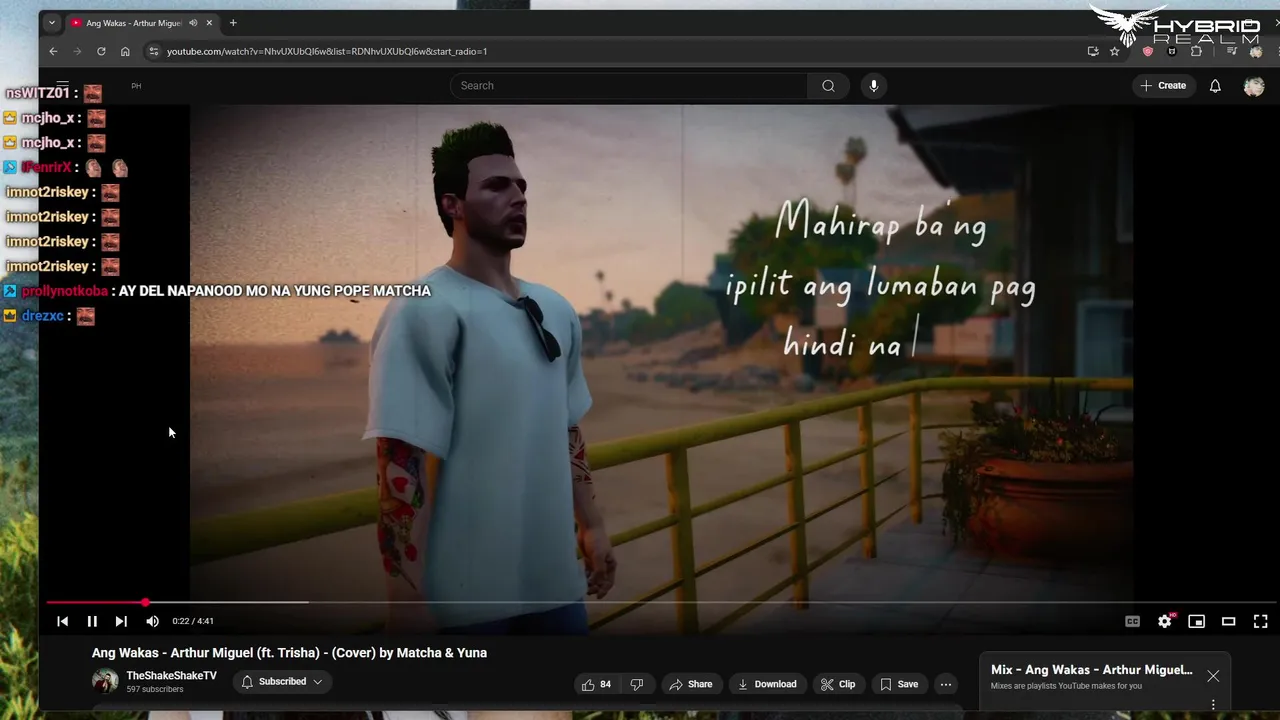The width and height of the screenshot is (1280, 720).
Task: Open the tab search dropdown arrow
Action: [x=51, y=23]
